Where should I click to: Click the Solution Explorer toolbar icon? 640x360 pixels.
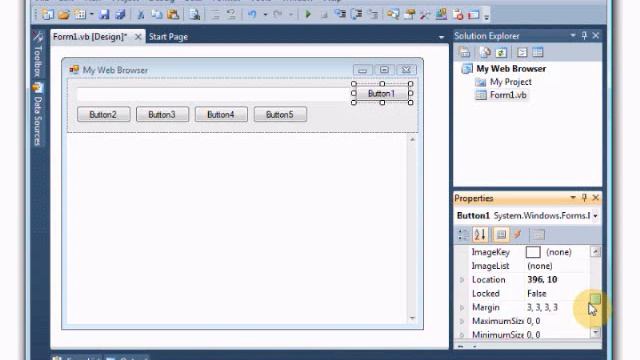coord(393,15)
